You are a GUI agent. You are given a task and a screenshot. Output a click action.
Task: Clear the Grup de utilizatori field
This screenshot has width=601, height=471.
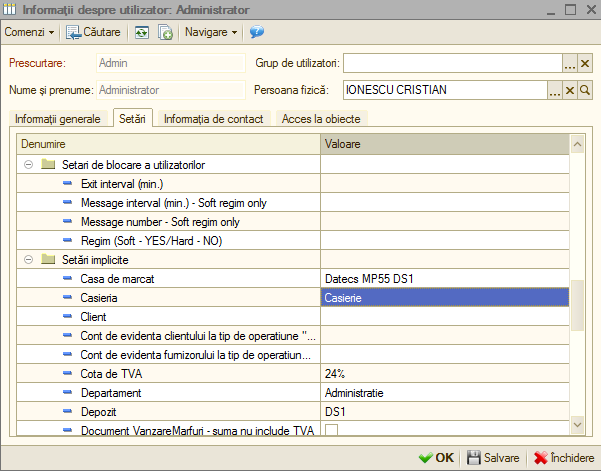pos(585,63)
